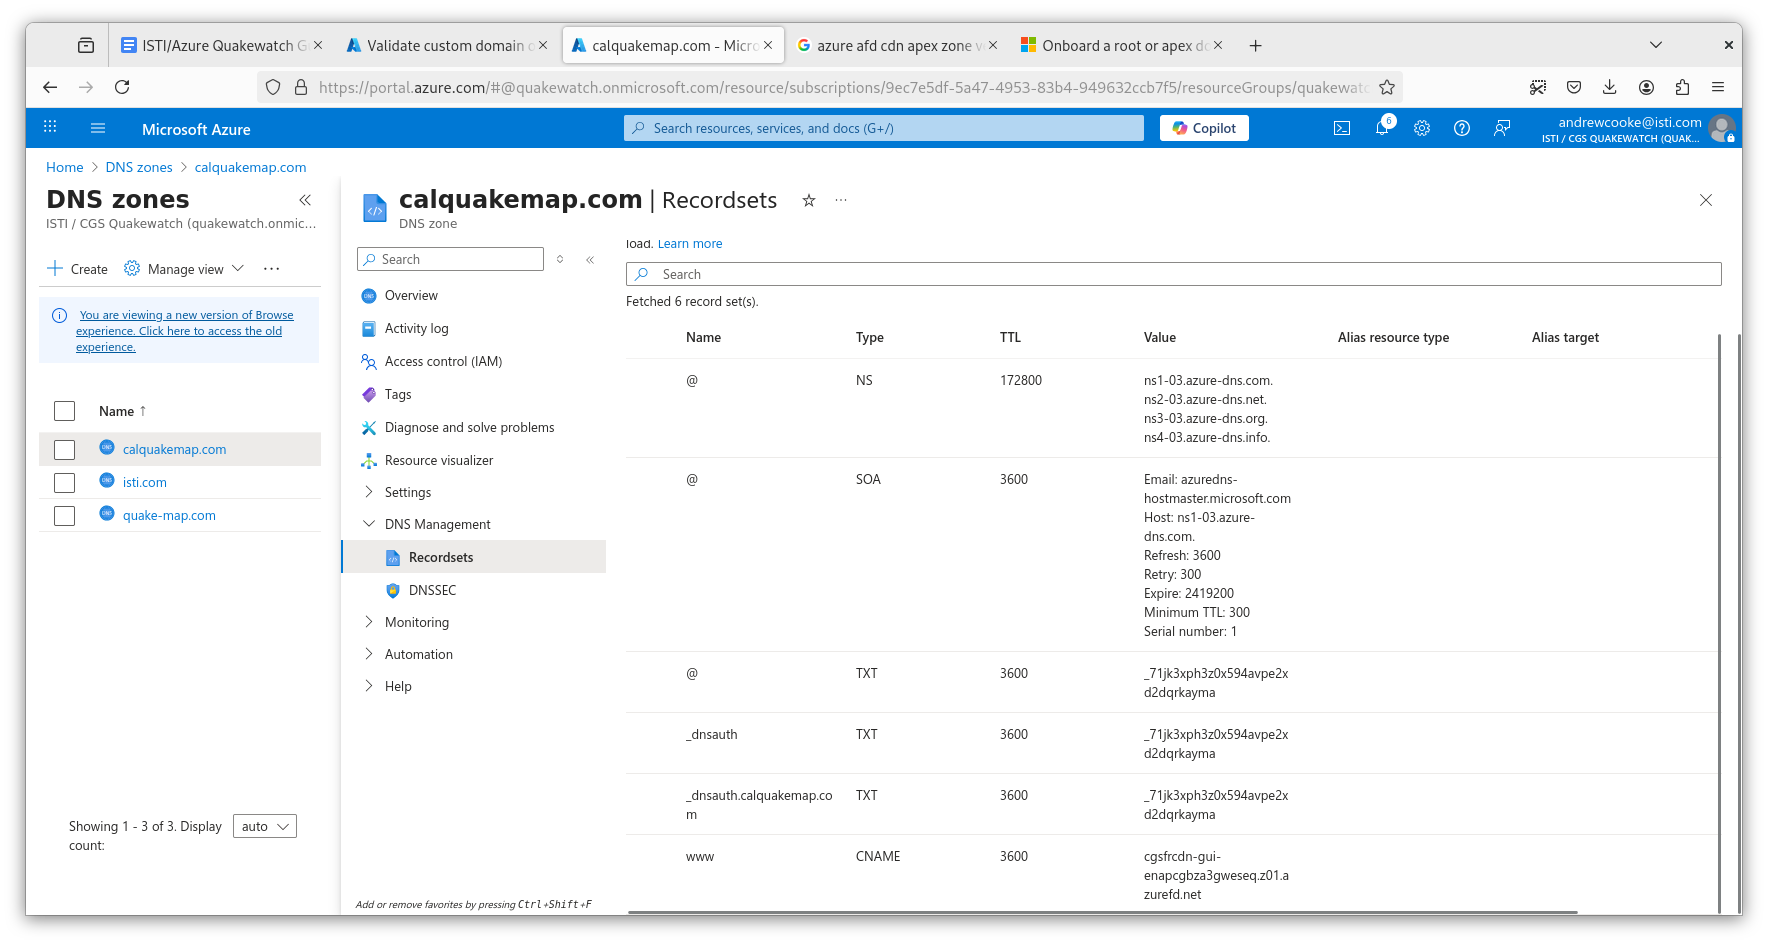Switch to Validate custom domain browser tab
Screen dimensions: 1768x944
[x=446, y=45]
